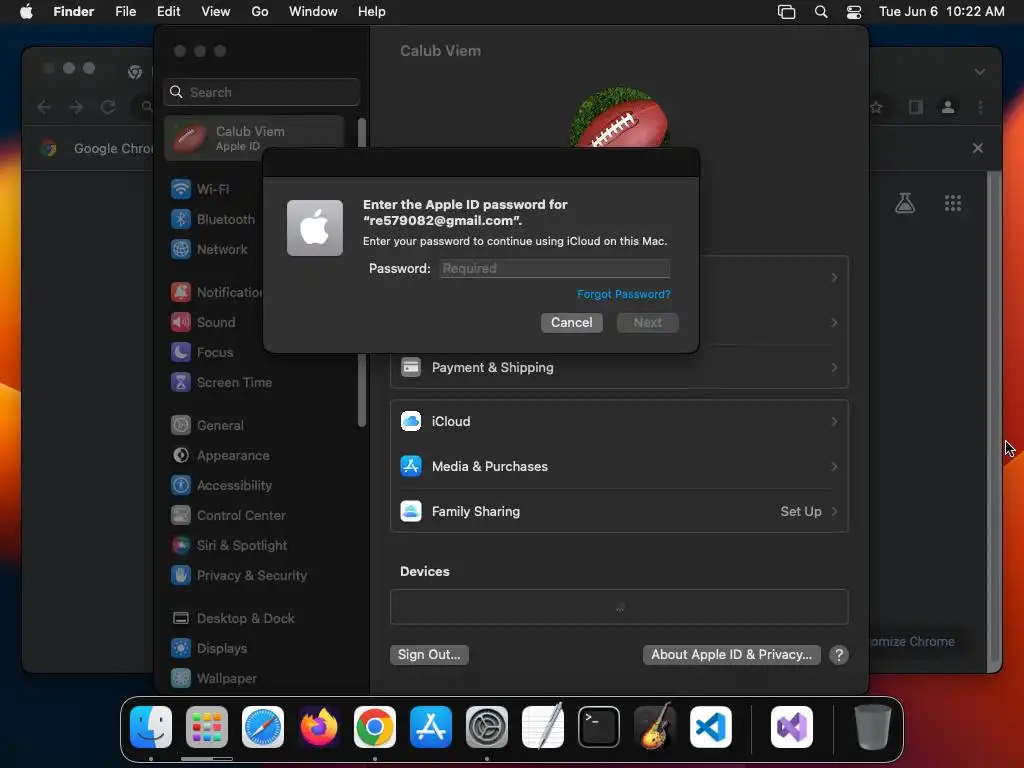Open iCloud row chevron
1024x768 pixels.
834,421
